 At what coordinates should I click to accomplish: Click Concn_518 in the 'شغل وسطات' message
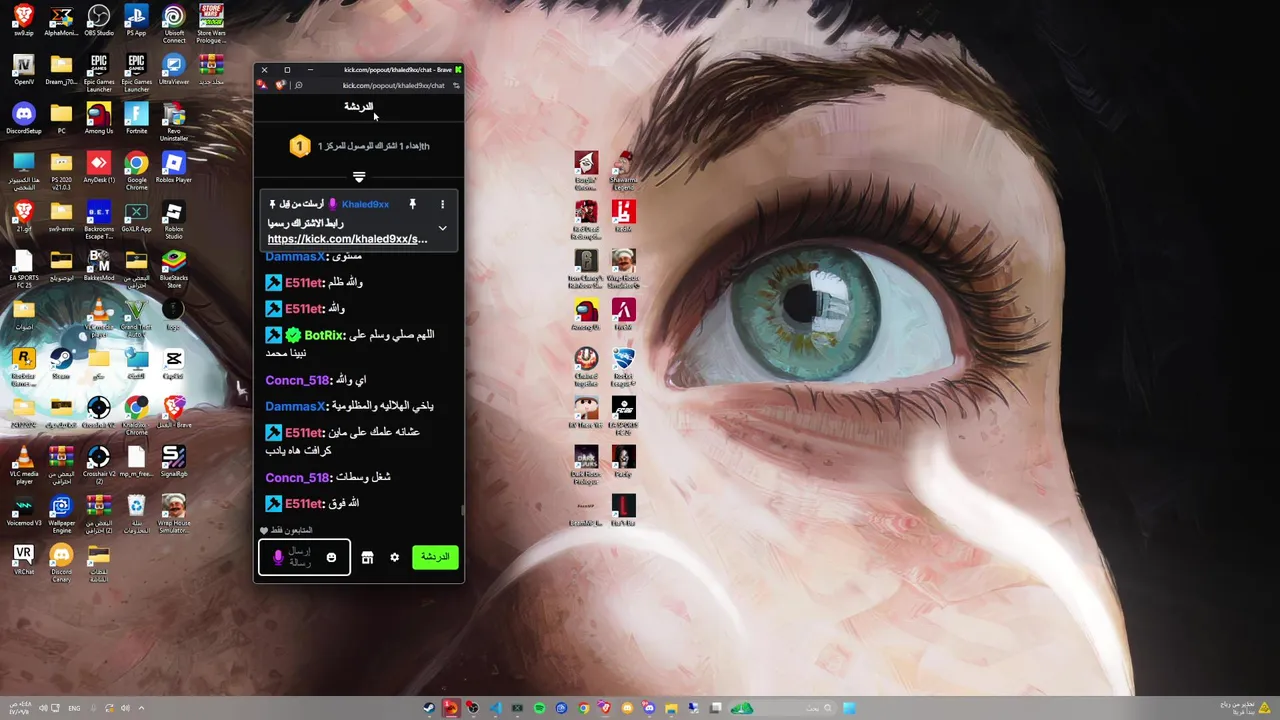pyautogui.click(x=297, y=478)
